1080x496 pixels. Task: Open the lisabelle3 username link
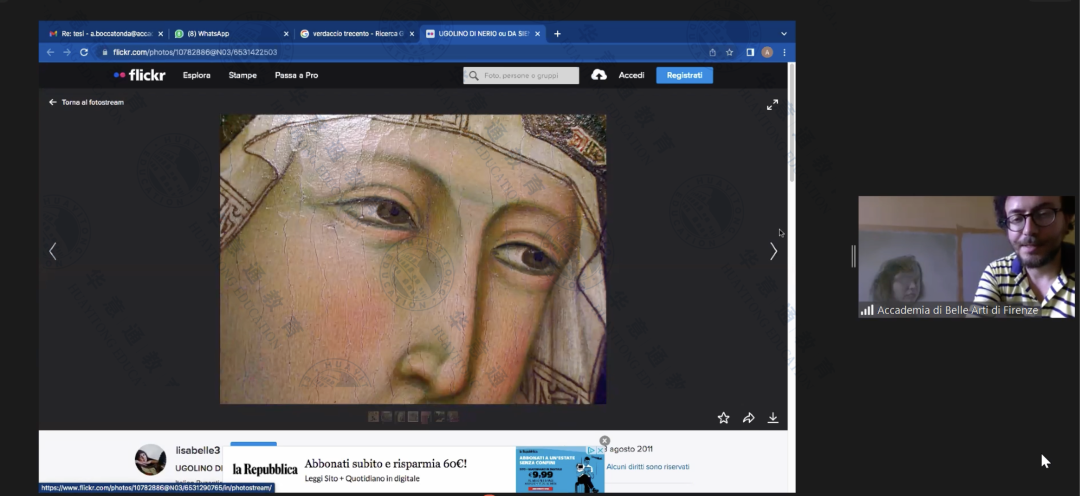198,451
